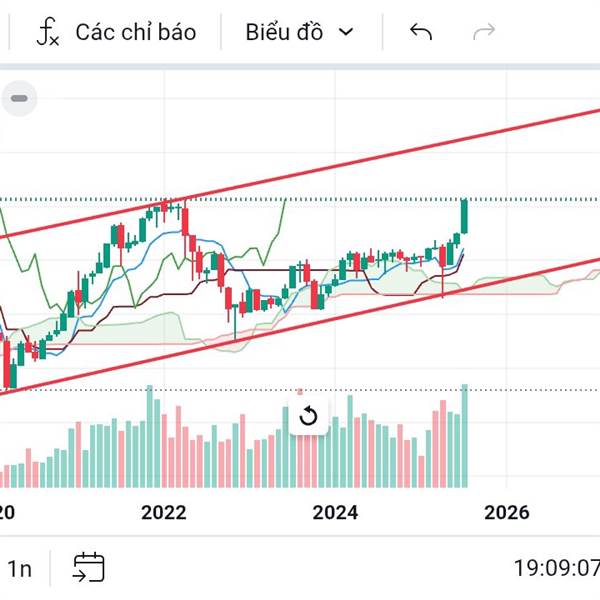Reset chart view with circular arrow button

(308, 416)
